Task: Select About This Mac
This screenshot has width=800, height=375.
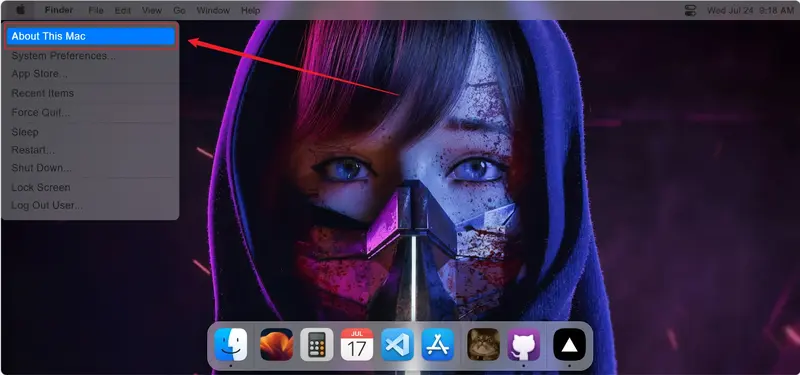Action: pos(90,36)
